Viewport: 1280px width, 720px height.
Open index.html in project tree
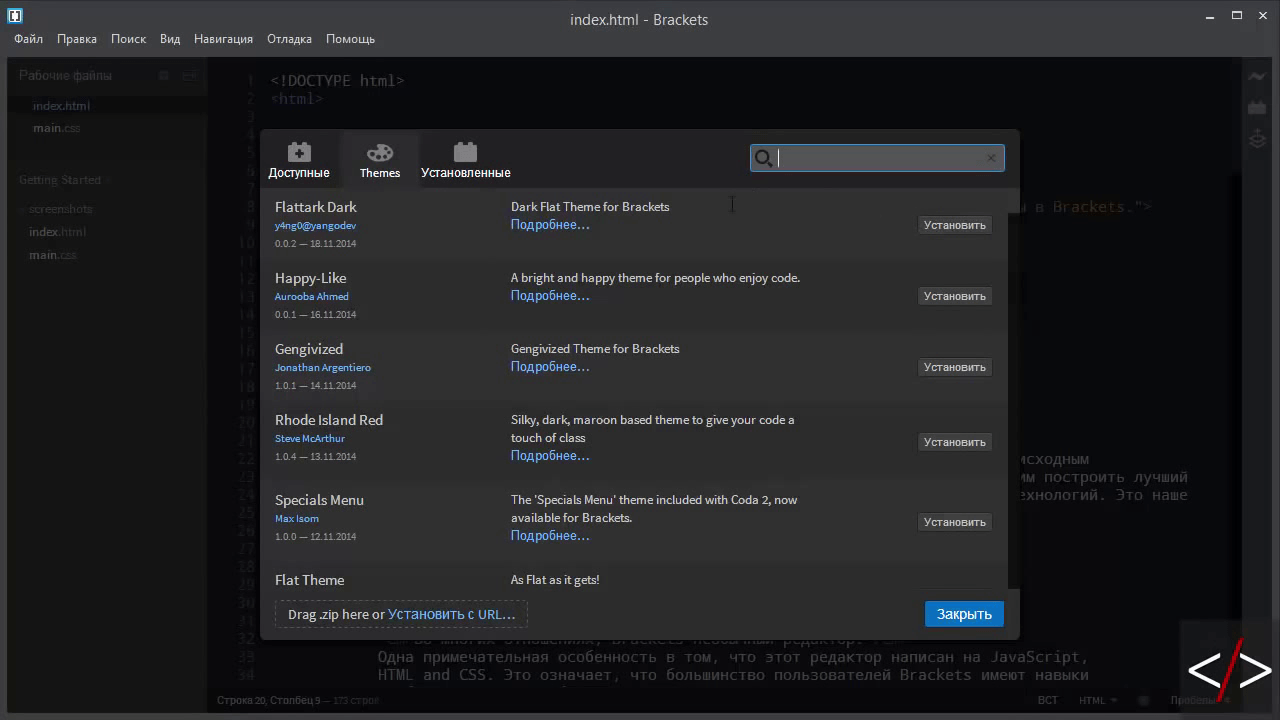(x=57, y=232)
